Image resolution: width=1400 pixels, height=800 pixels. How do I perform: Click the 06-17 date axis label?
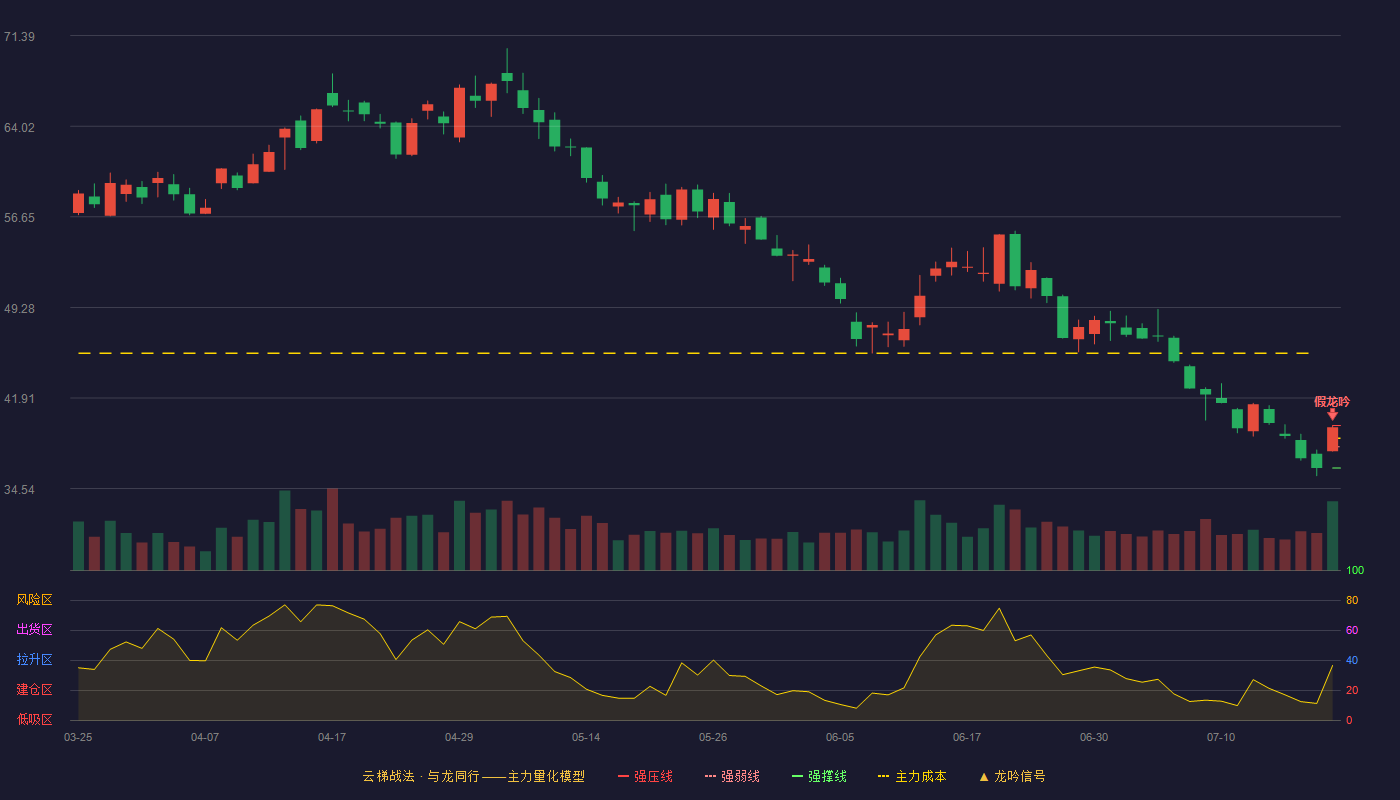pos(967,737)
